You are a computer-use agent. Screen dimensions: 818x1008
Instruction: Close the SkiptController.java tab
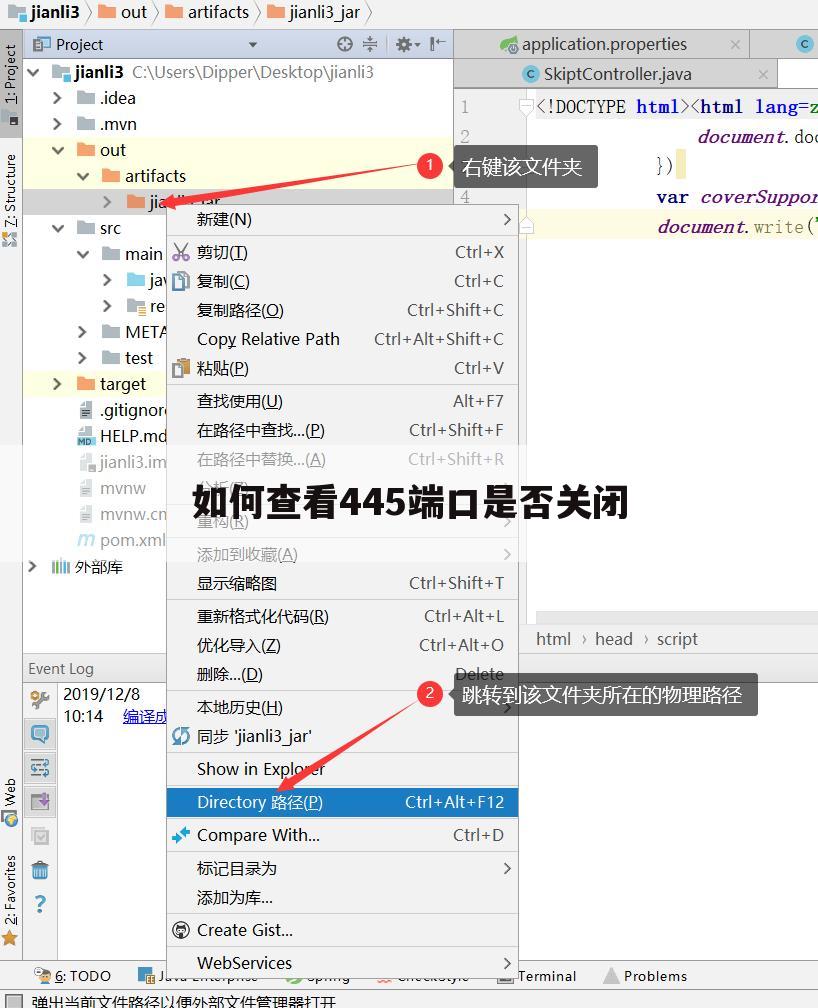(764, 74)
